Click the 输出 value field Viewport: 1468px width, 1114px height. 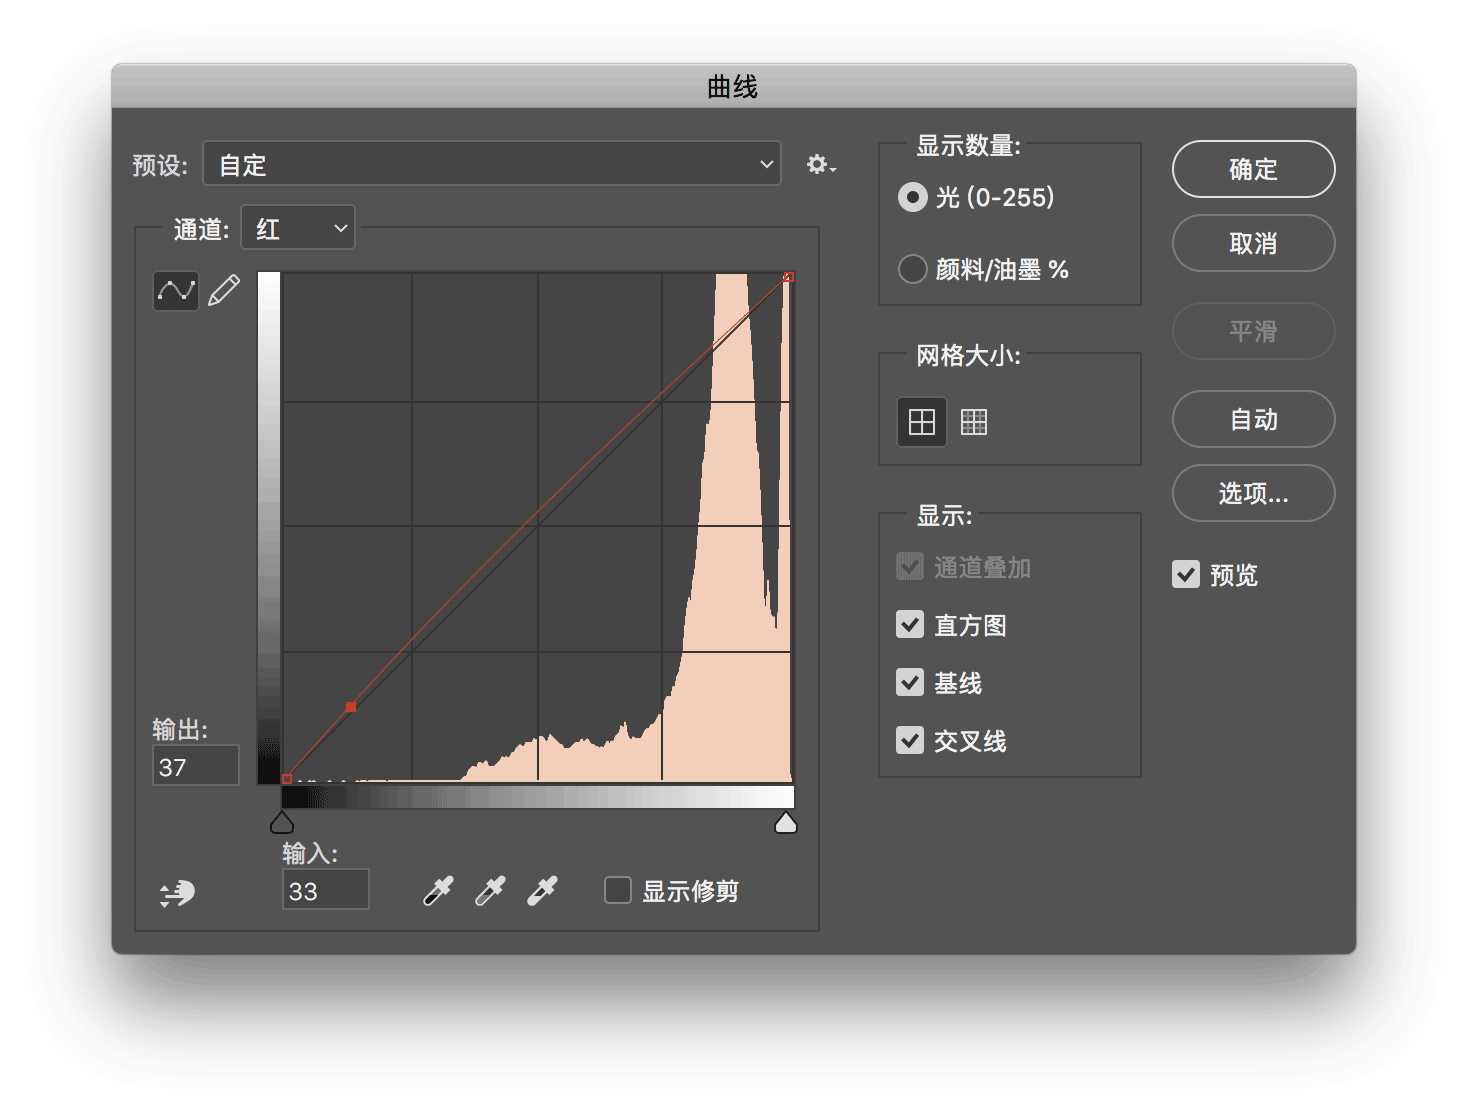point(196,766)
